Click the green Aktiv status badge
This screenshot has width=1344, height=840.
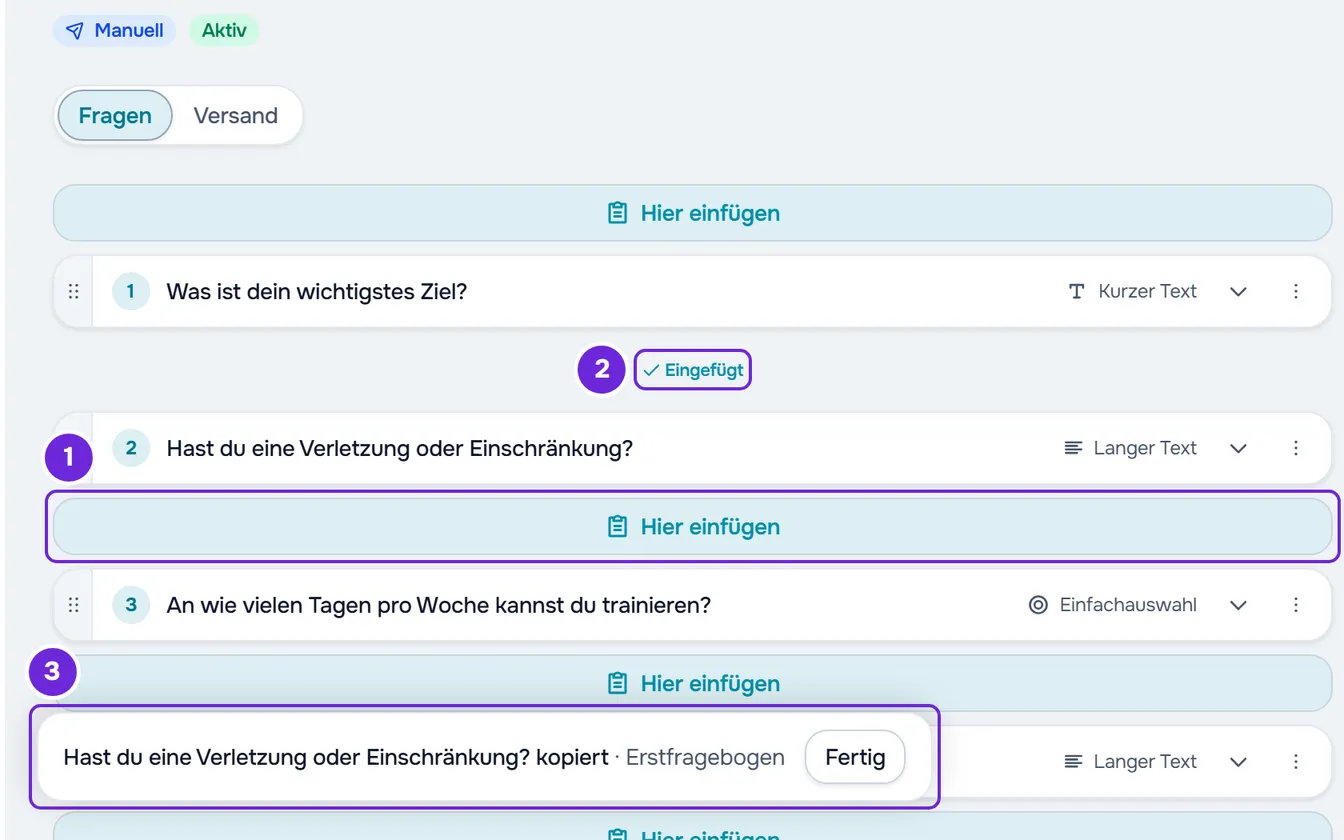pyautogui.click(x=224, y=30)
